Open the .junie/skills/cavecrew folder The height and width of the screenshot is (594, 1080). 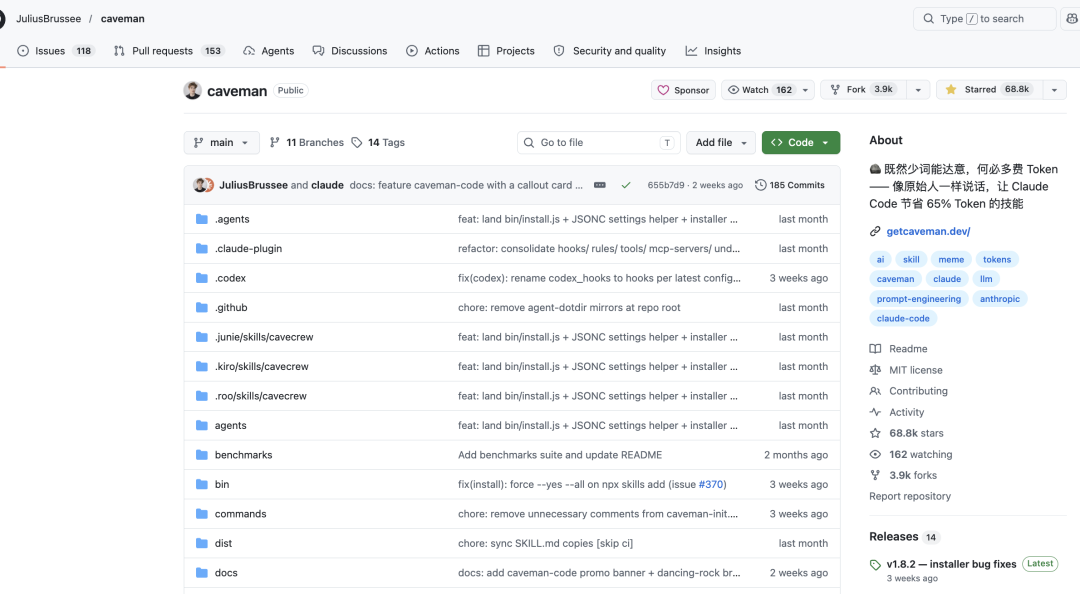click(264, 337)
